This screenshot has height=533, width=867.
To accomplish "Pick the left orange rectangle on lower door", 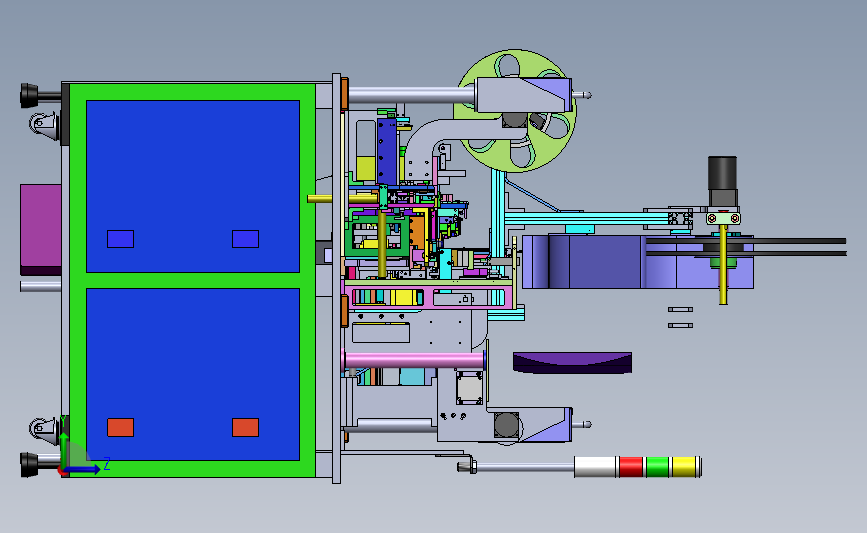I will 121,427.
